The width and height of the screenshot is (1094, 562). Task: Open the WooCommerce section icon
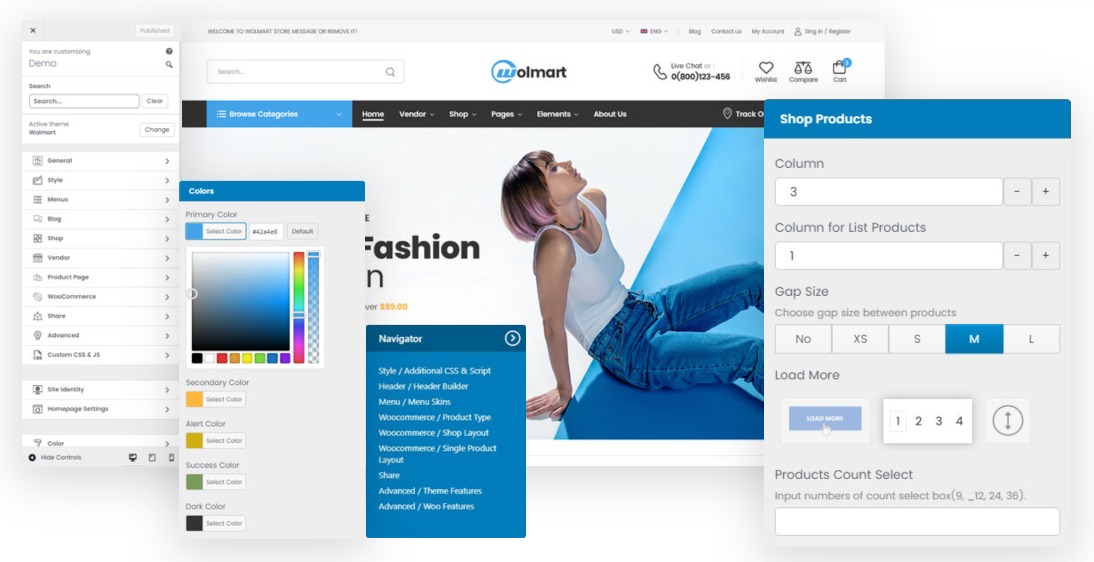click(x=38, y=297)
